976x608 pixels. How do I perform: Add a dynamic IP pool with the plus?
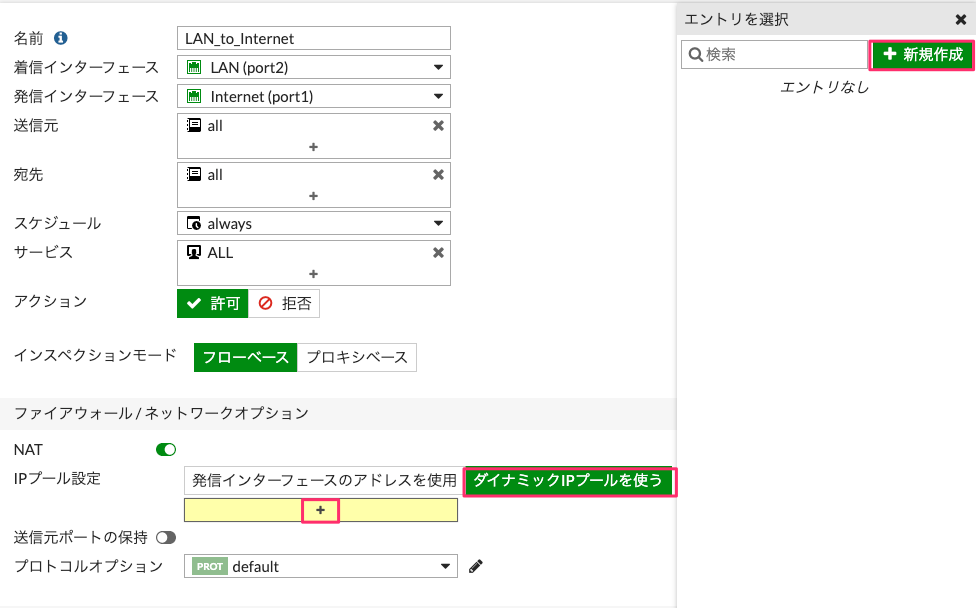pyautogui.click(x=321, y=510)
